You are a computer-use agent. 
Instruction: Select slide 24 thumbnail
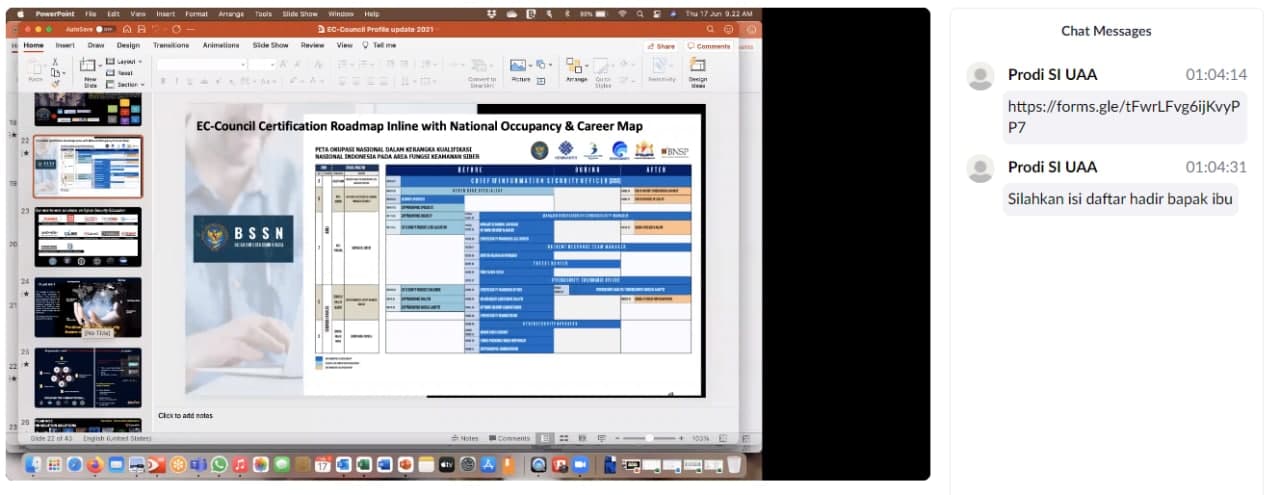click(88, 307)
